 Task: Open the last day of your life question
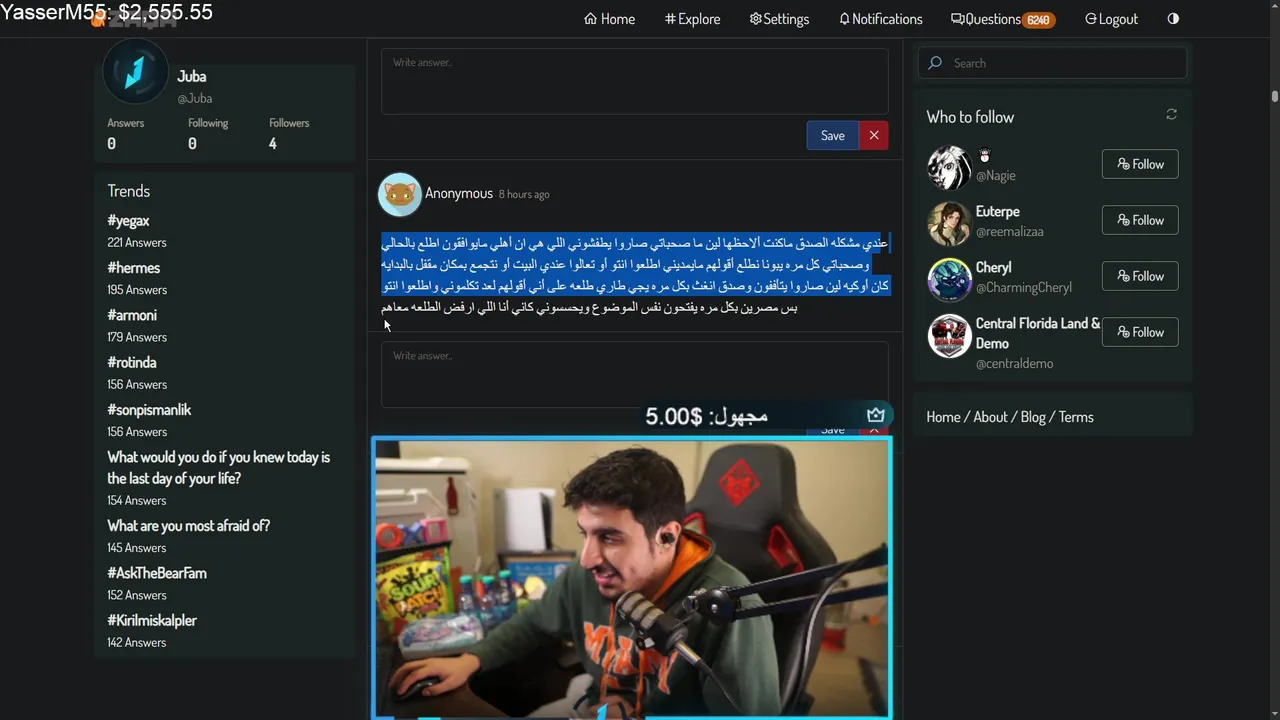pos(218,468)
